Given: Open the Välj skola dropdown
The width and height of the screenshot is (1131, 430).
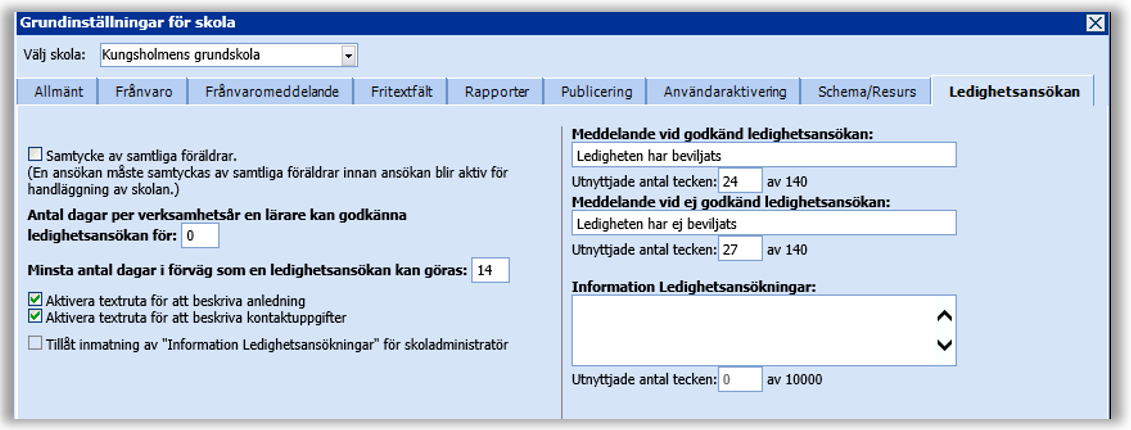Looking at the screenshot, I should click(x=348, y=55).
